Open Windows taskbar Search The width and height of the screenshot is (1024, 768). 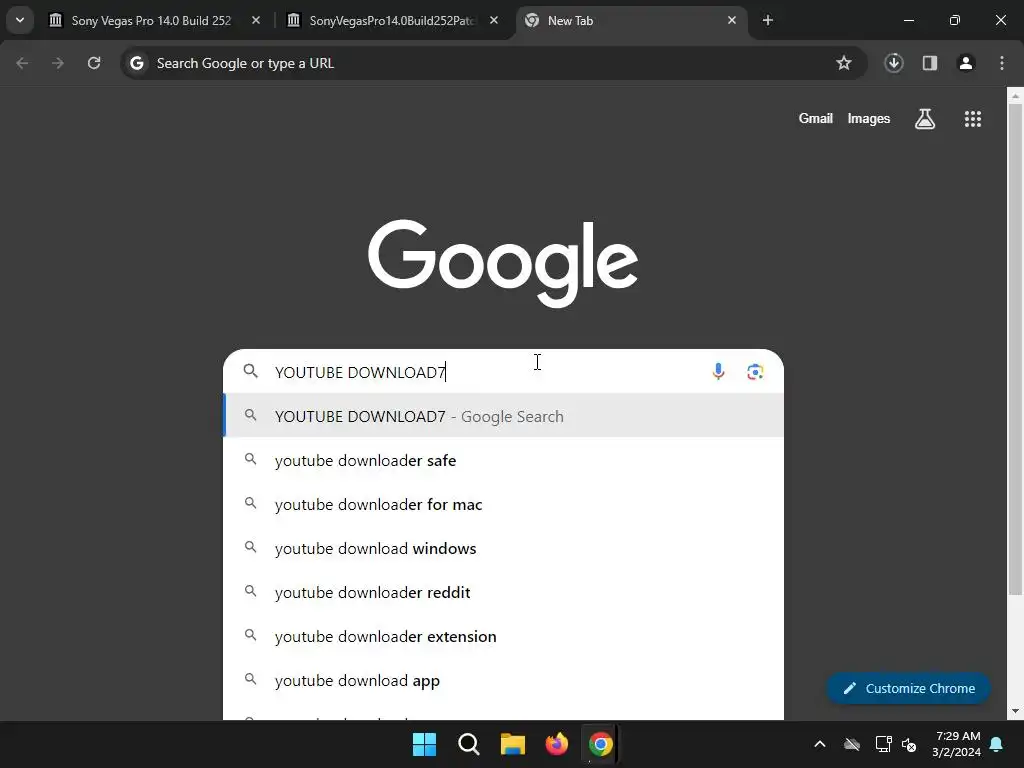pyautogui.click(x=469, y=744)
